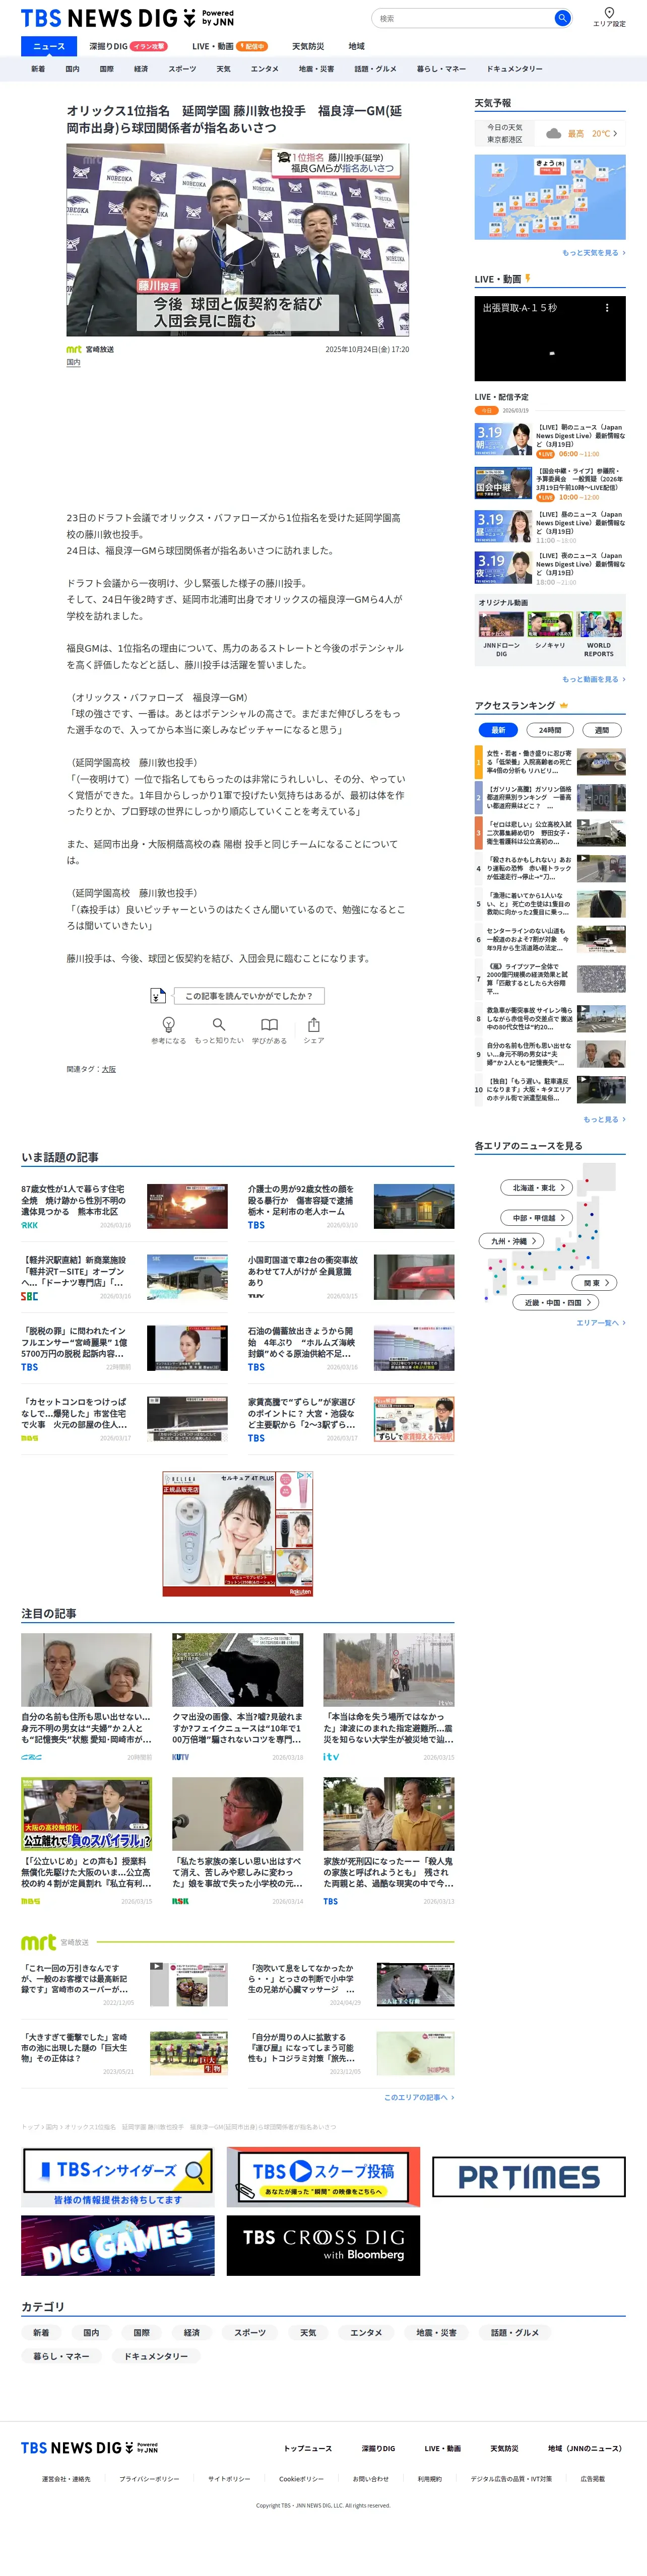This screenshot has width=647, height=2576.
Task: Open the footer 利用規約 link
Action: pyautogui.click(x=430, y=2479)
